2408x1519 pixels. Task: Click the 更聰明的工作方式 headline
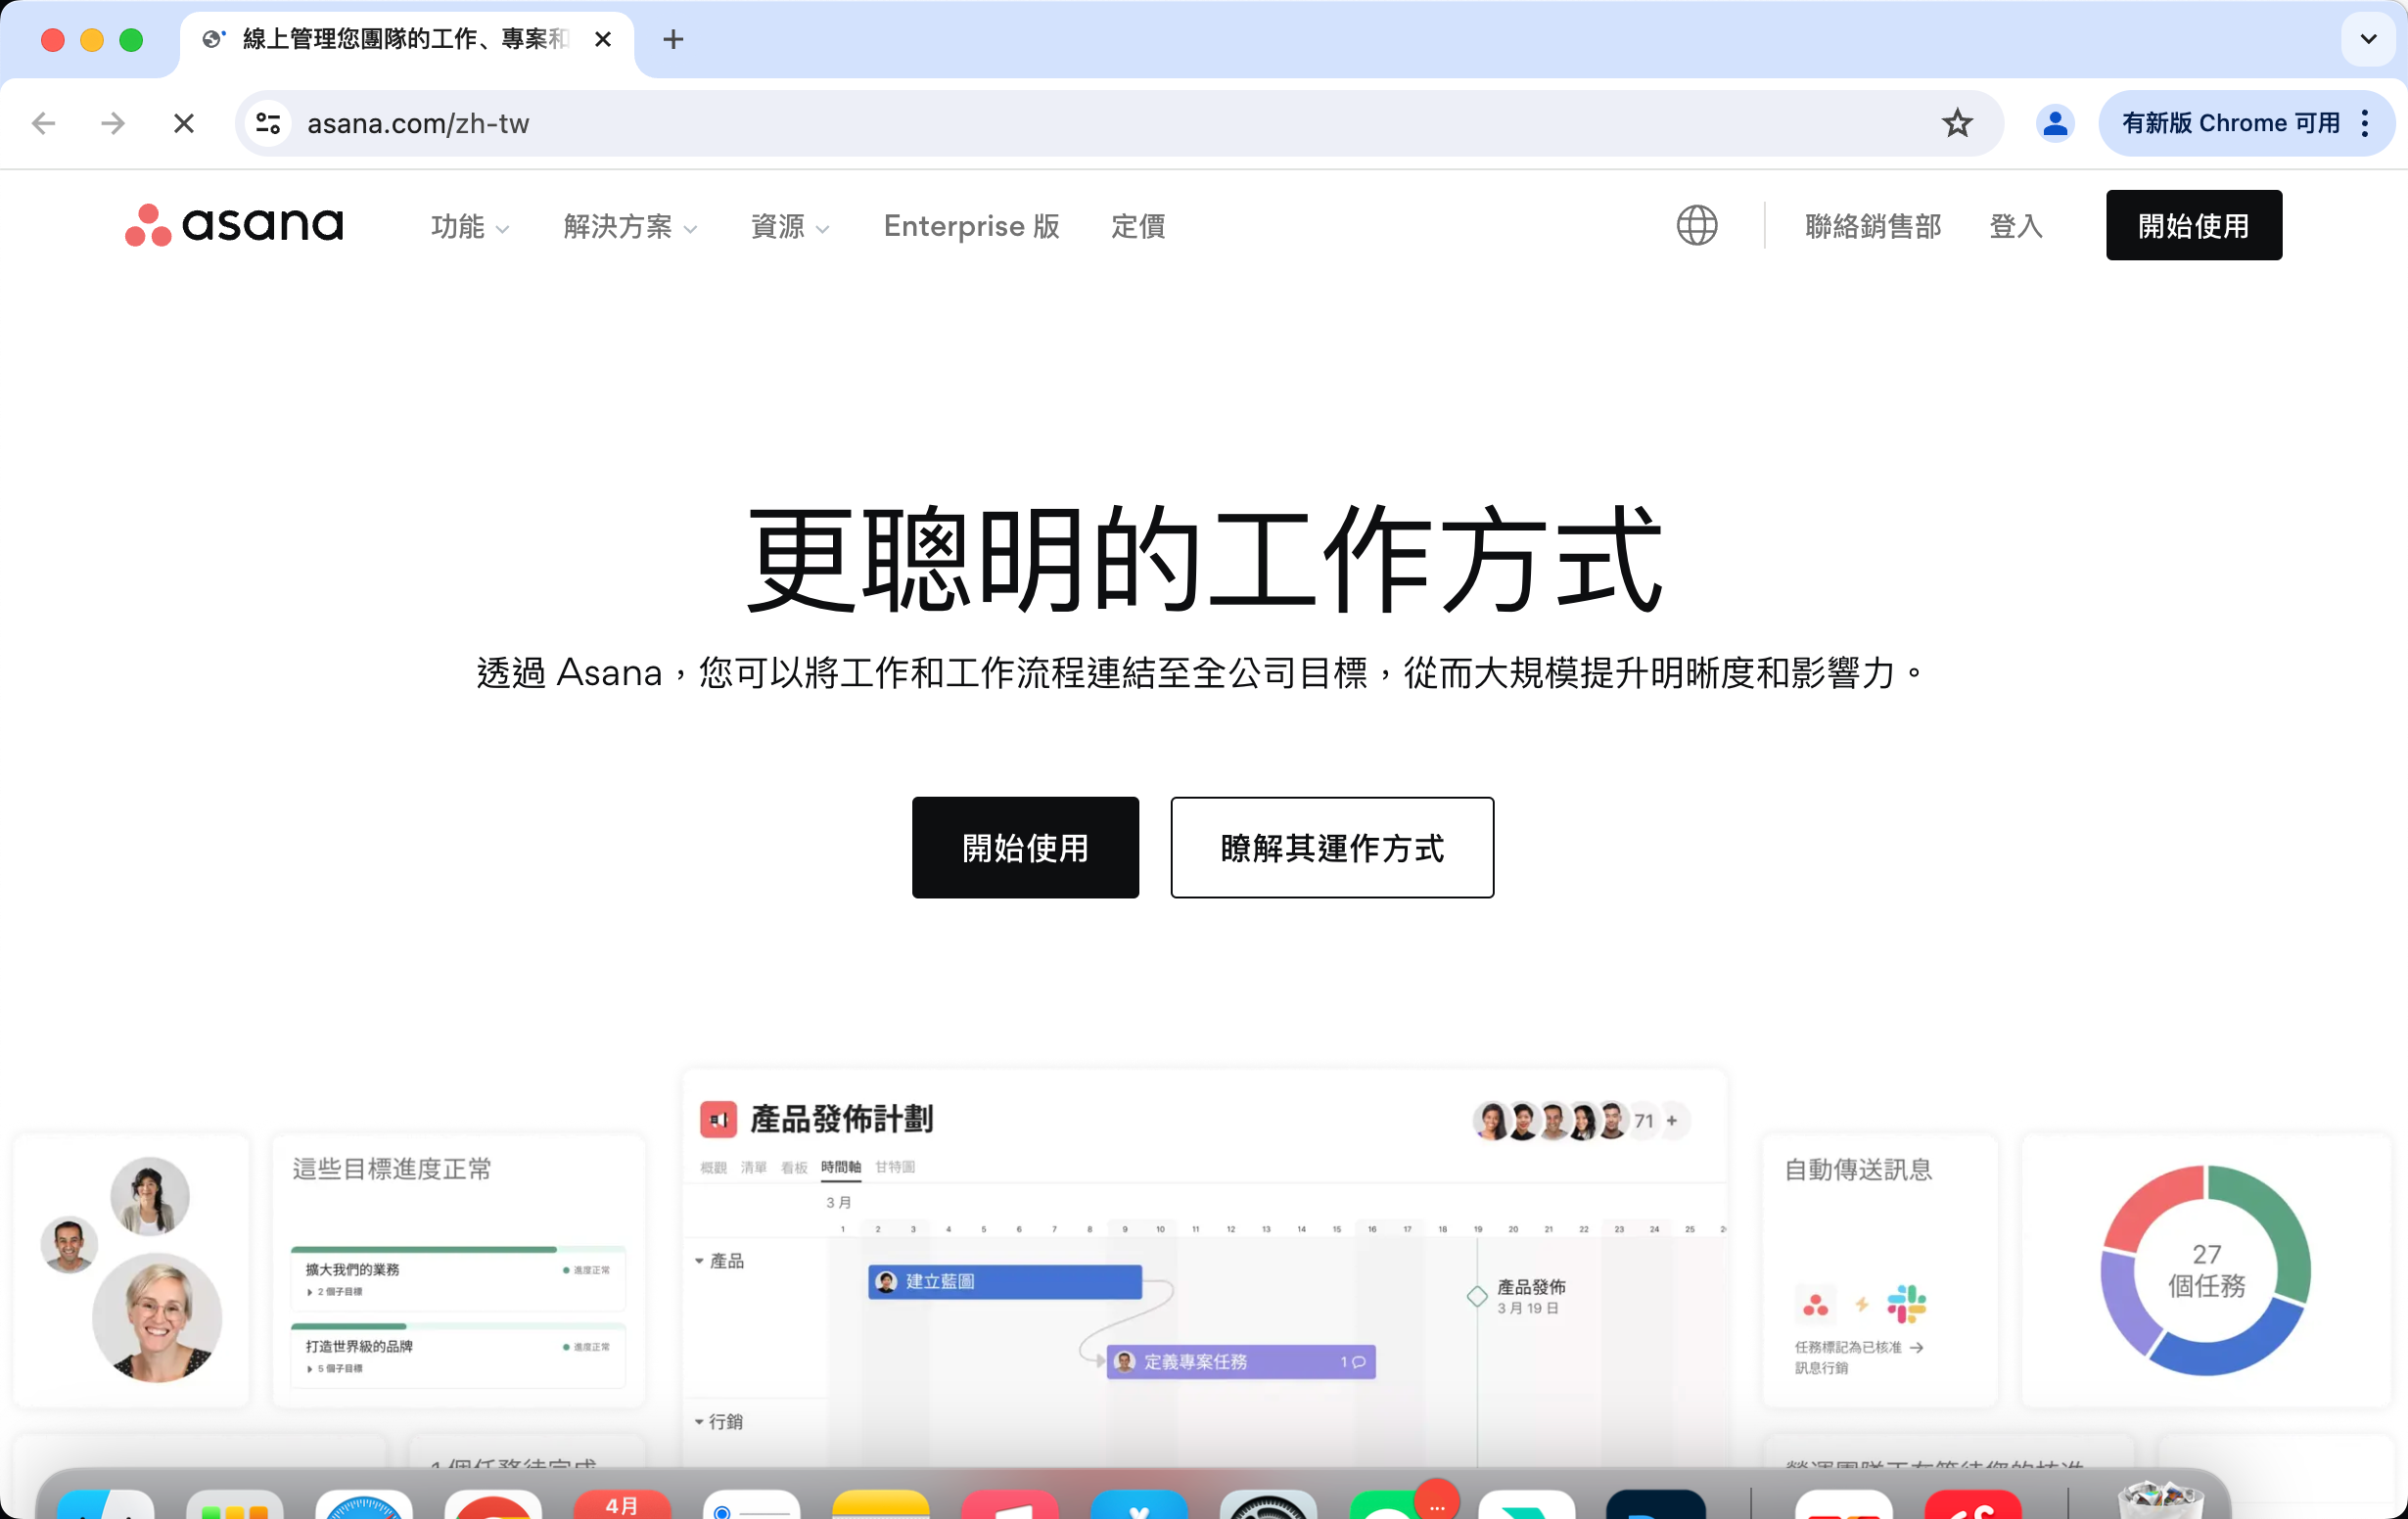tap(1204, 558)
